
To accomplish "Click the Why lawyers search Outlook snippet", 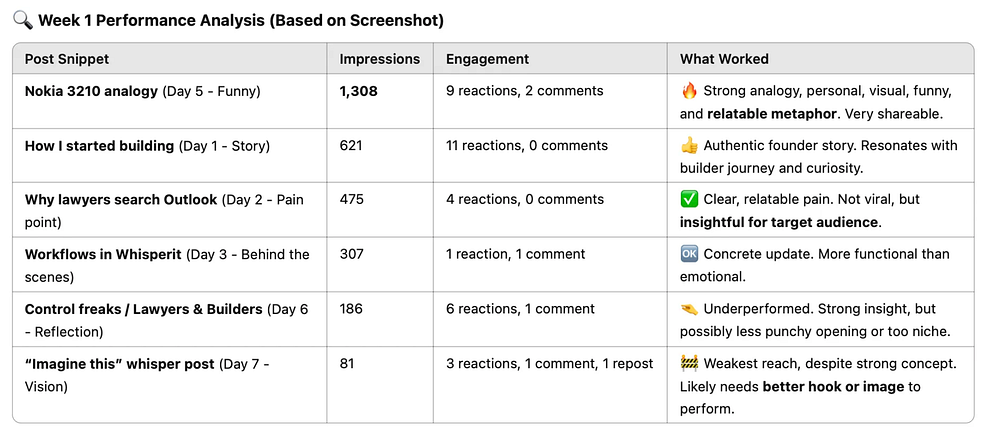I will (x=121, y=200).
